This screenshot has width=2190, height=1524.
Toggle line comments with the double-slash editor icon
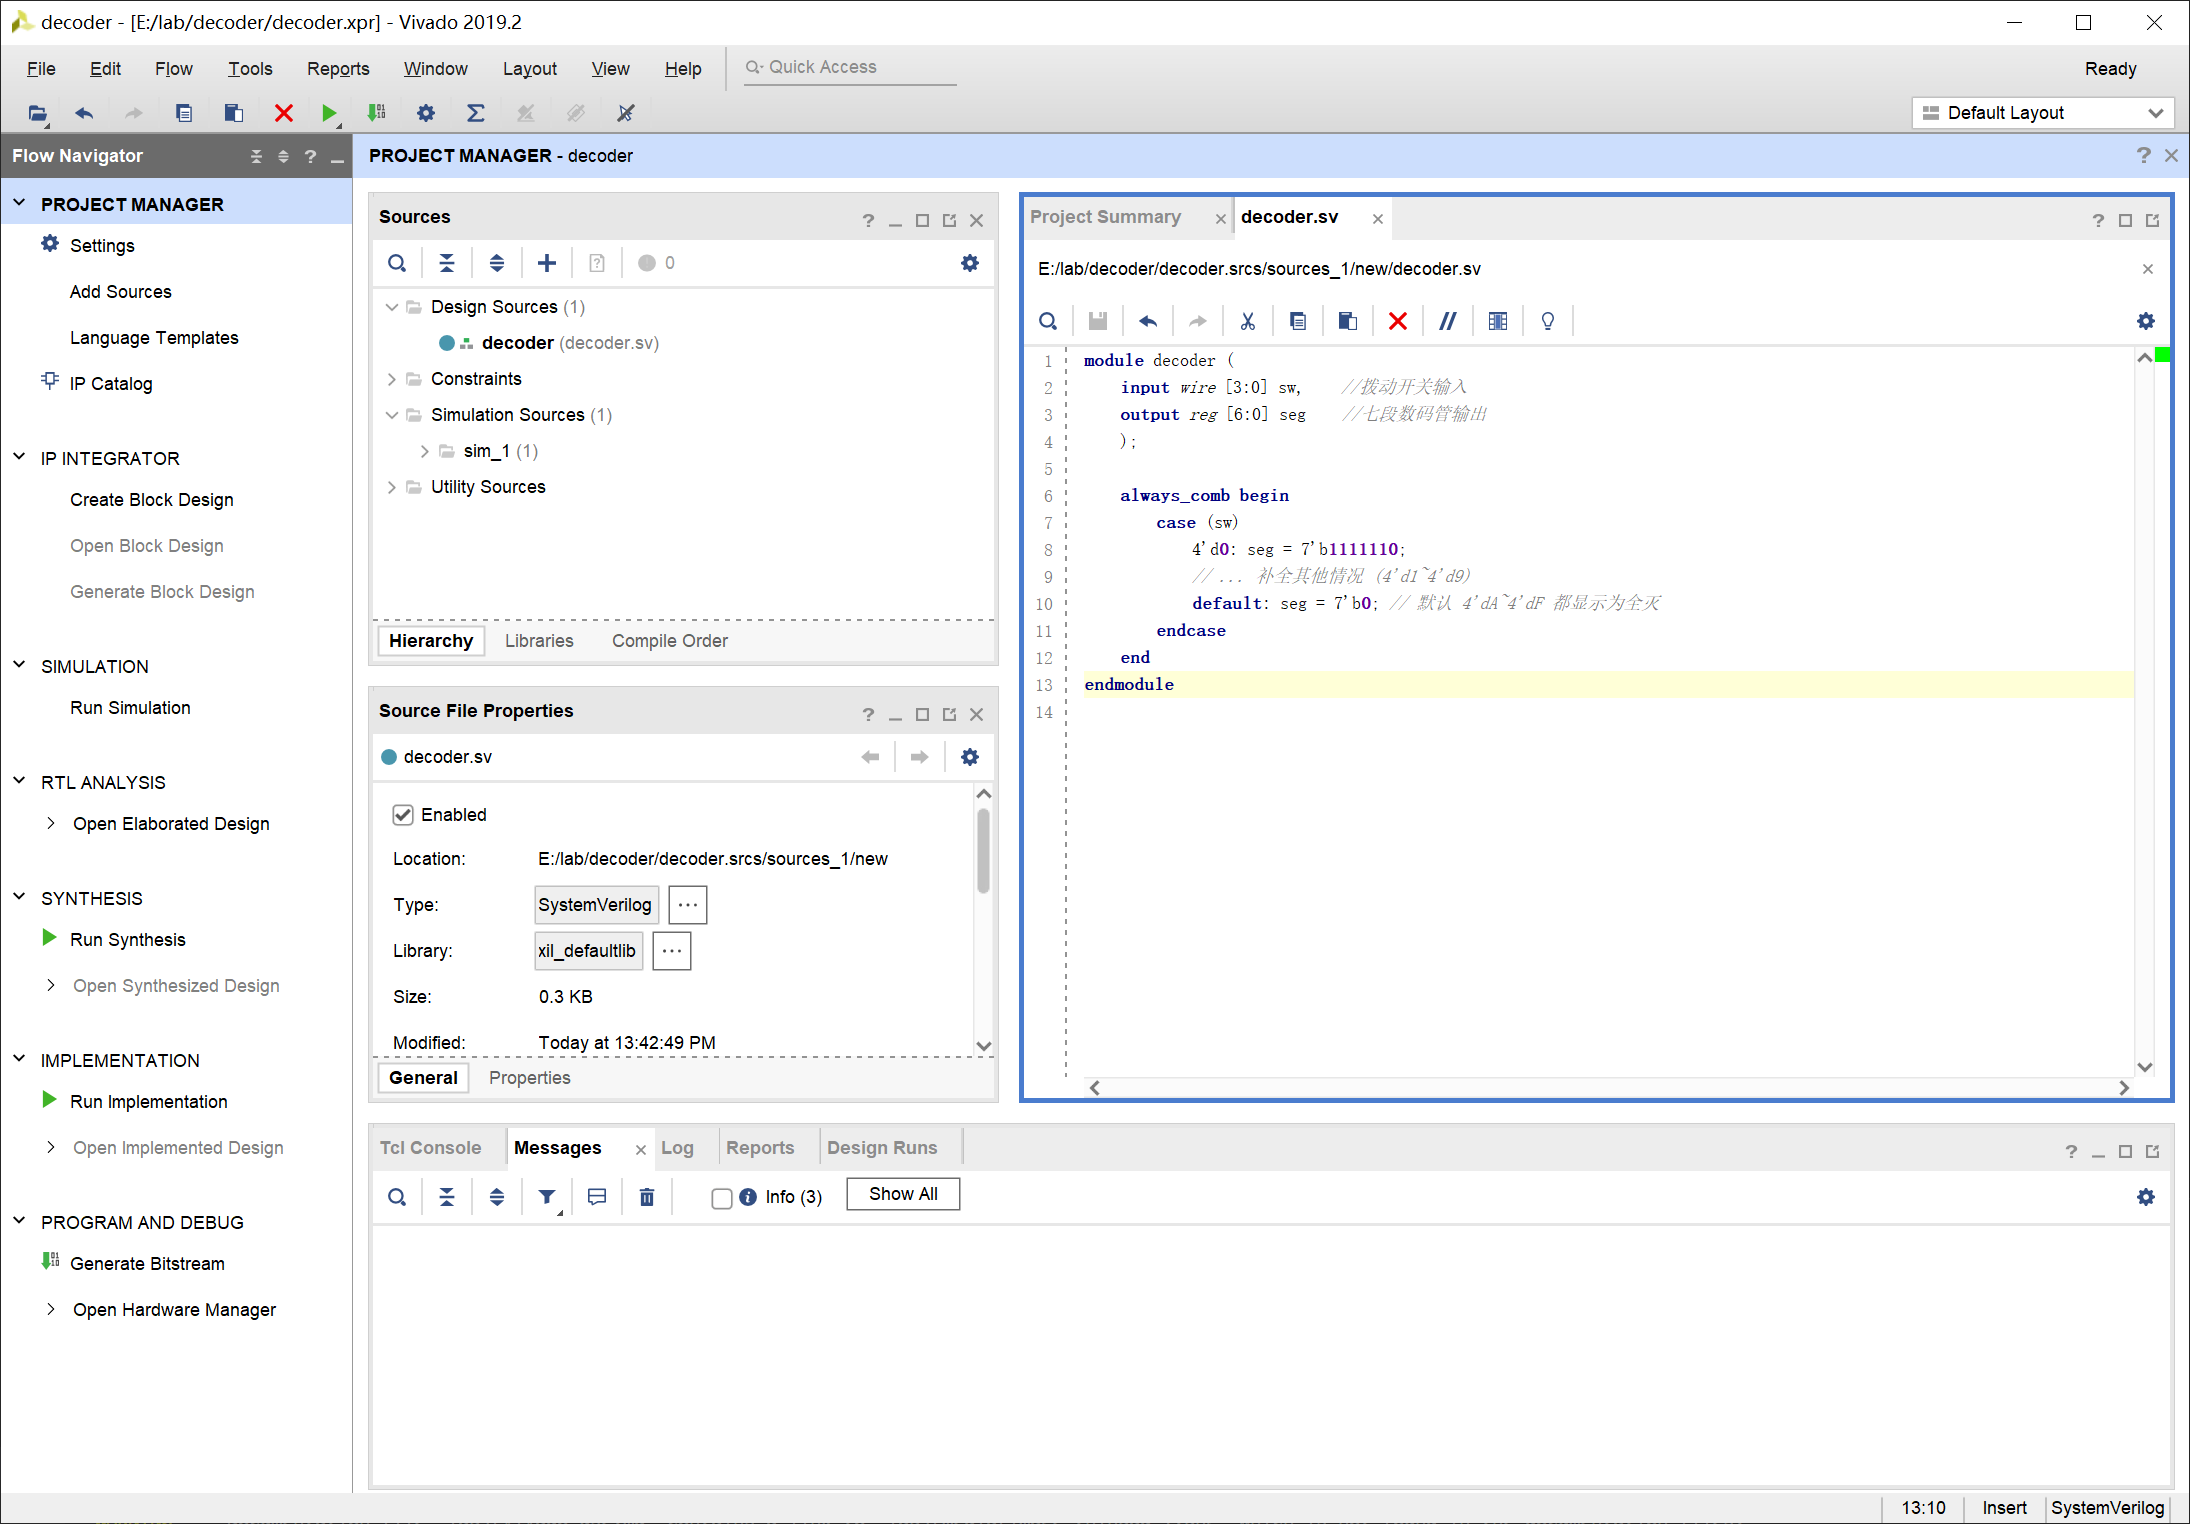1447,321
